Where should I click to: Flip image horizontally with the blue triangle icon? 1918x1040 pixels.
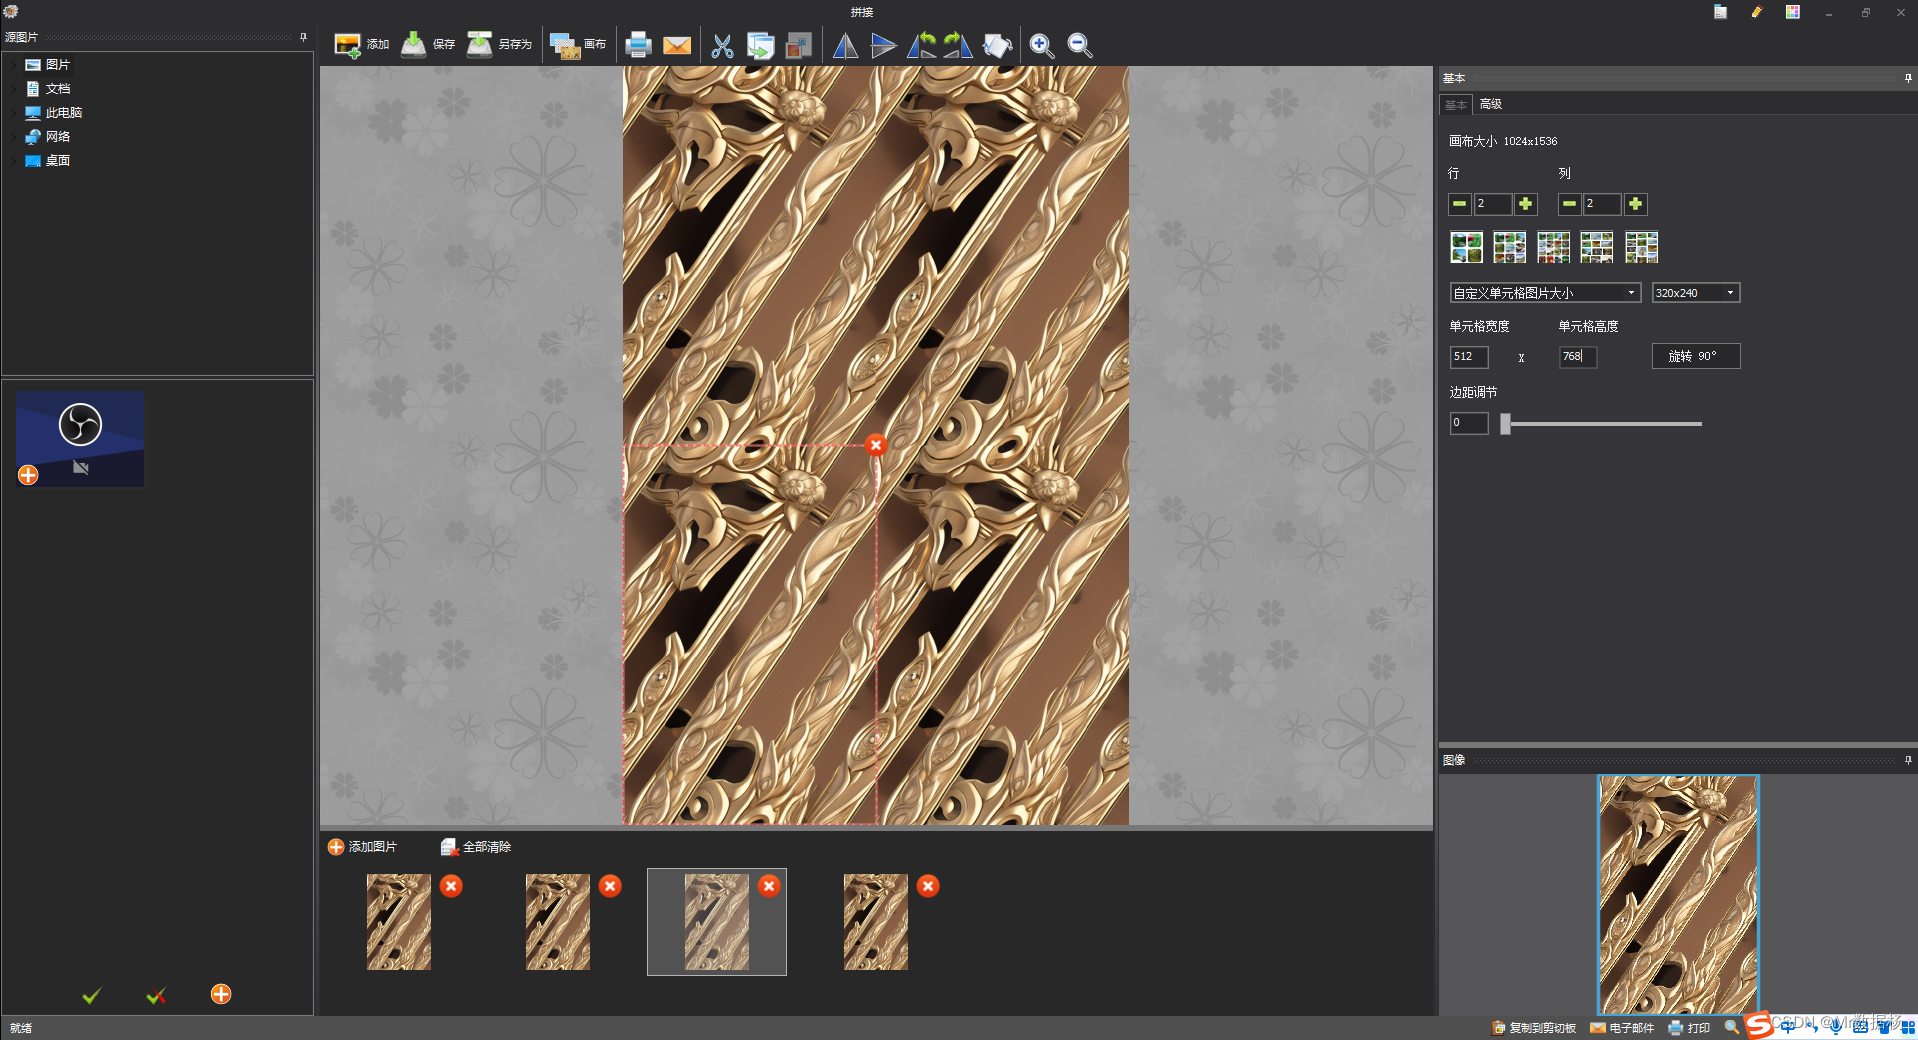click(845, 45)
